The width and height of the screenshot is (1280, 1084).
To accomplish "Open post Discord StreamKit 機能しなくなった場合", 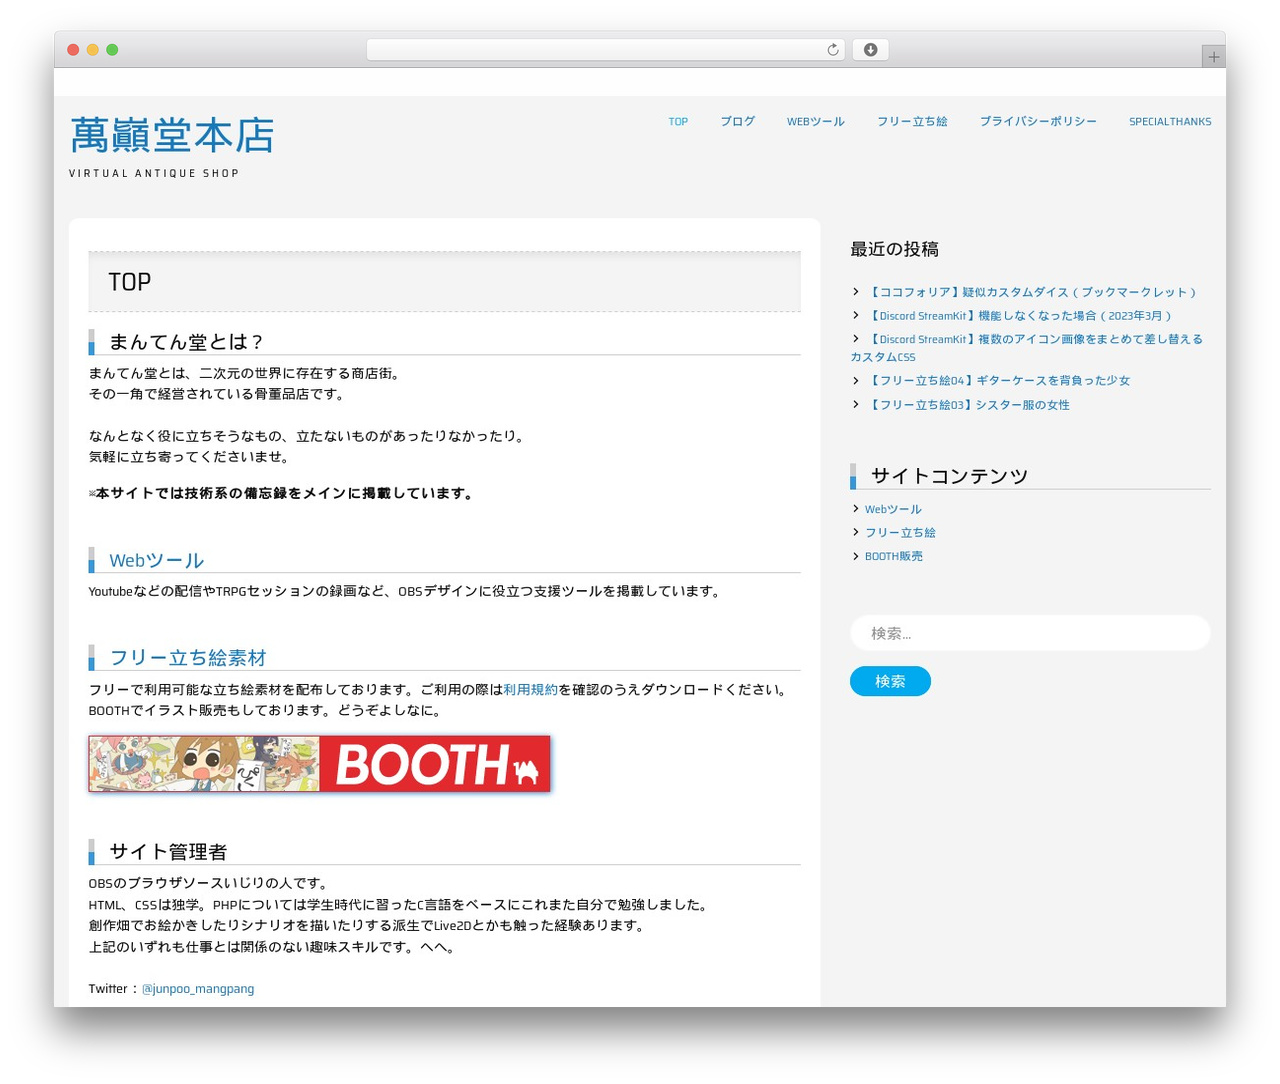I will coord(1019,316).
